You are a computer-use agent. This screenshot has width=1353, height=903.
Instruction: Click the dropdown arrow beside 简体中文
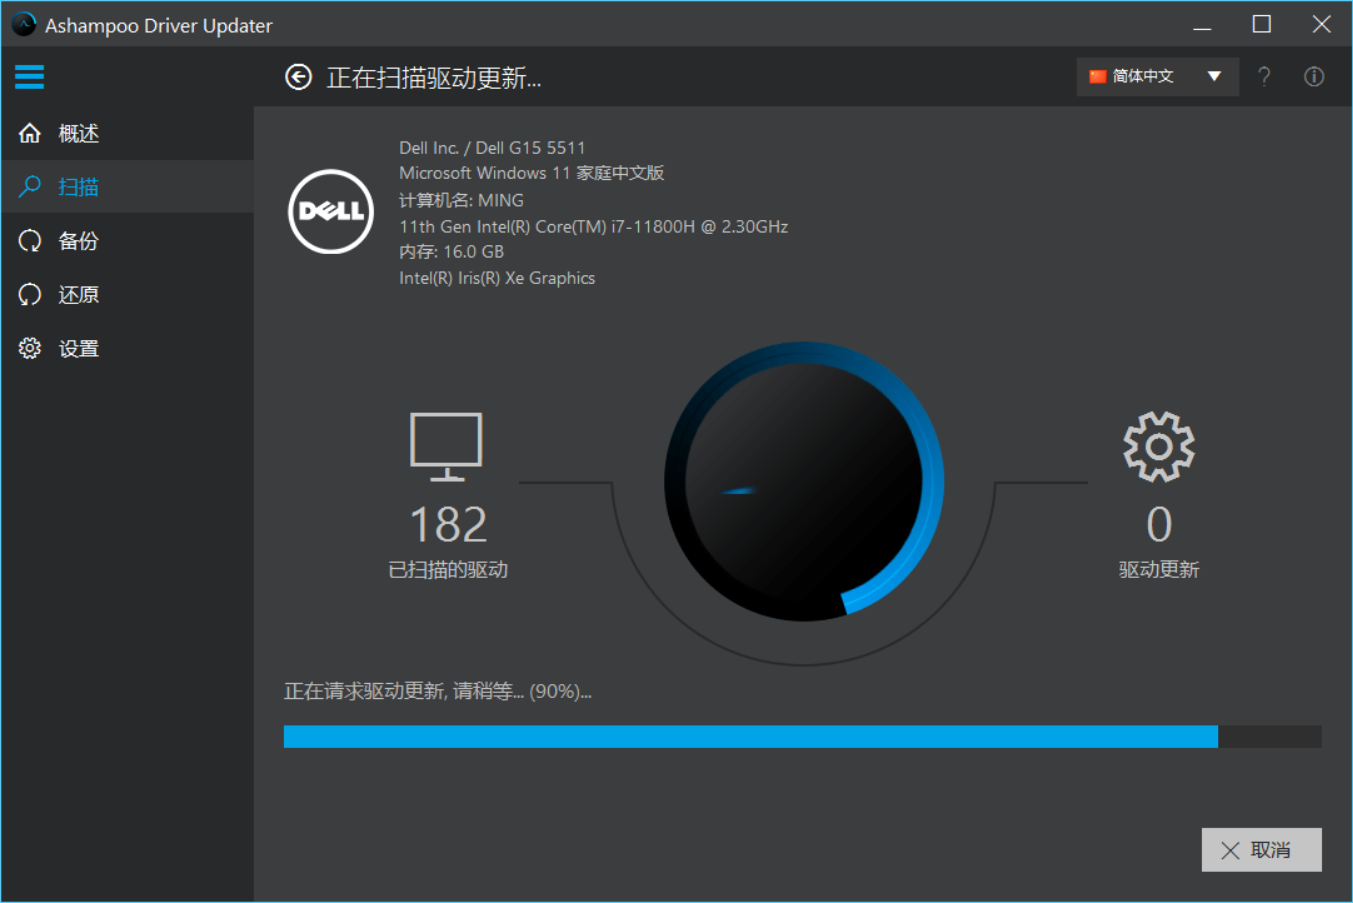tap(1214, 76)
